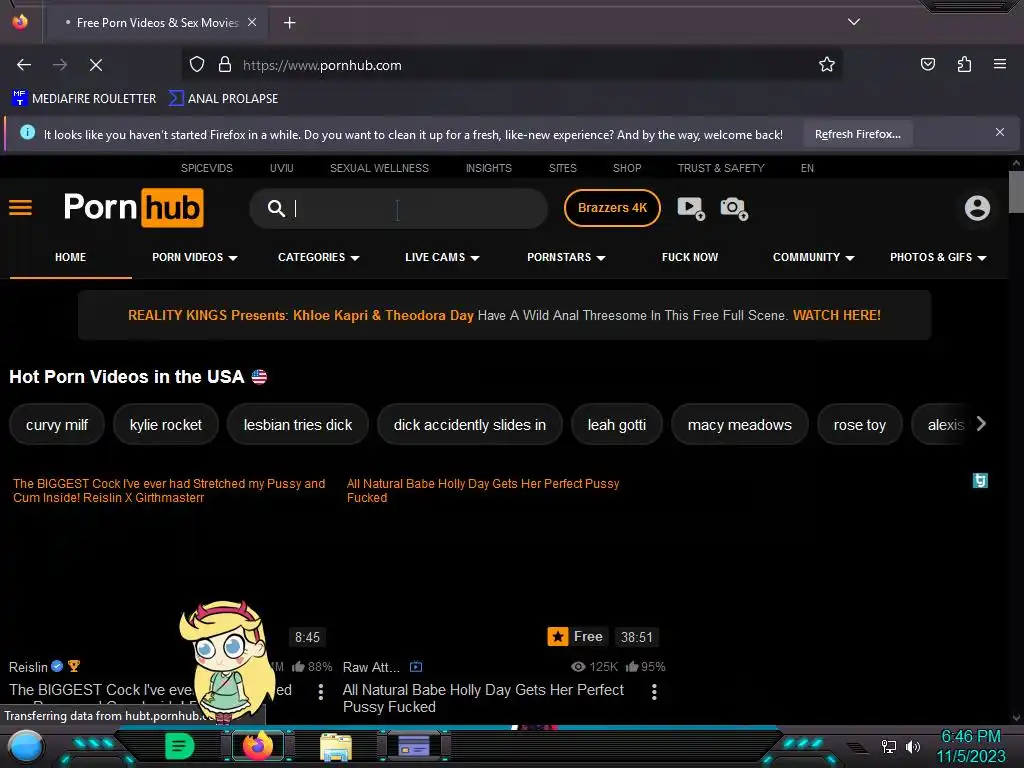The height and width of the screenshot is (768, 1024).
Task: Click the magnifier search icon
Action: click(x=276, y=208)
